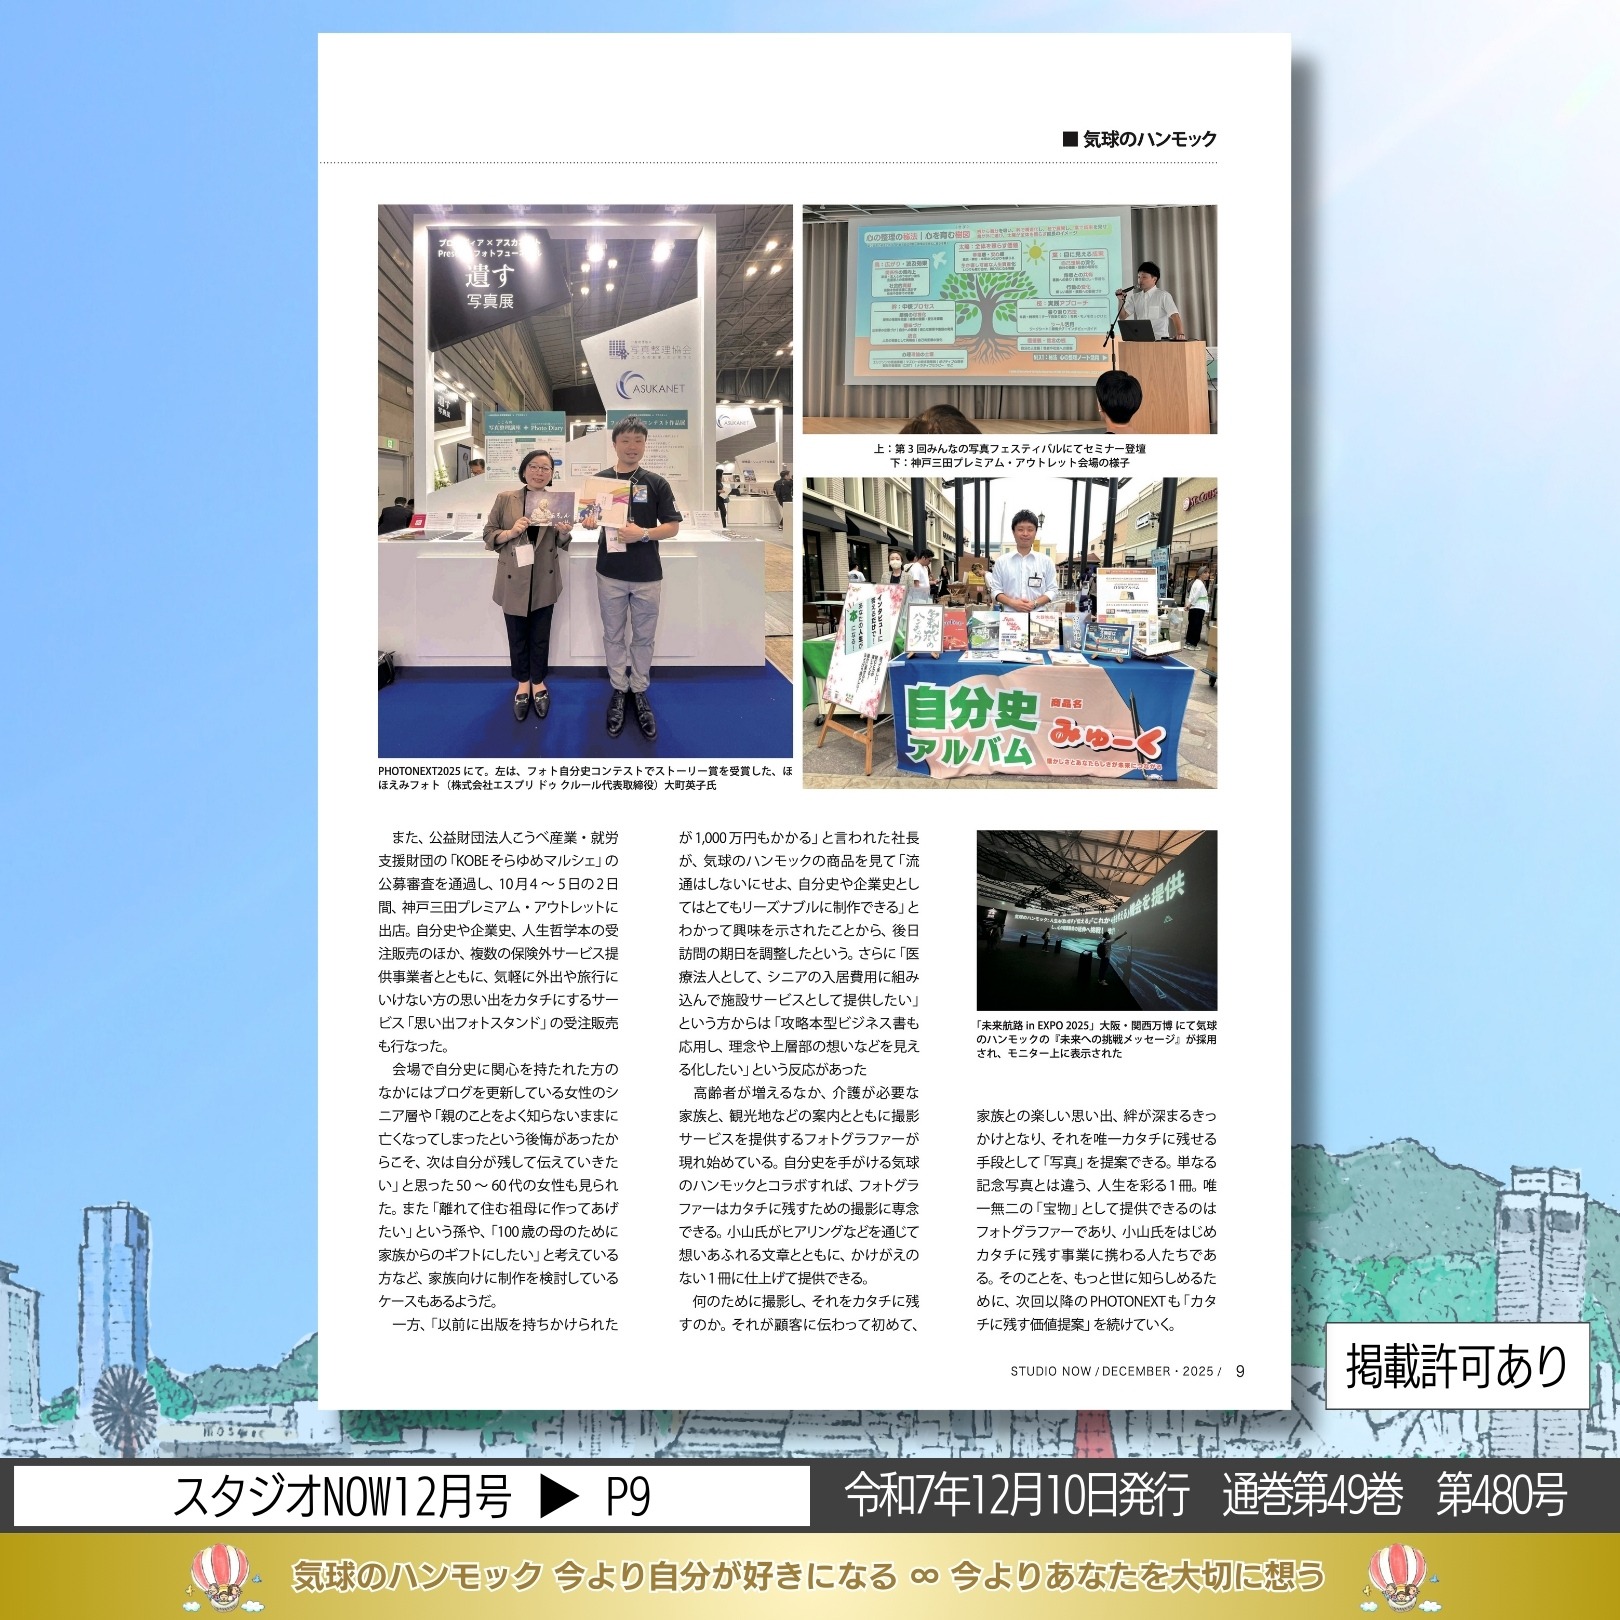The image size is (1620, 1620).
Task: Click the gold banner slogan 今より自分が好きになる
Action: pyautogui.click(x=725, y=1577)
